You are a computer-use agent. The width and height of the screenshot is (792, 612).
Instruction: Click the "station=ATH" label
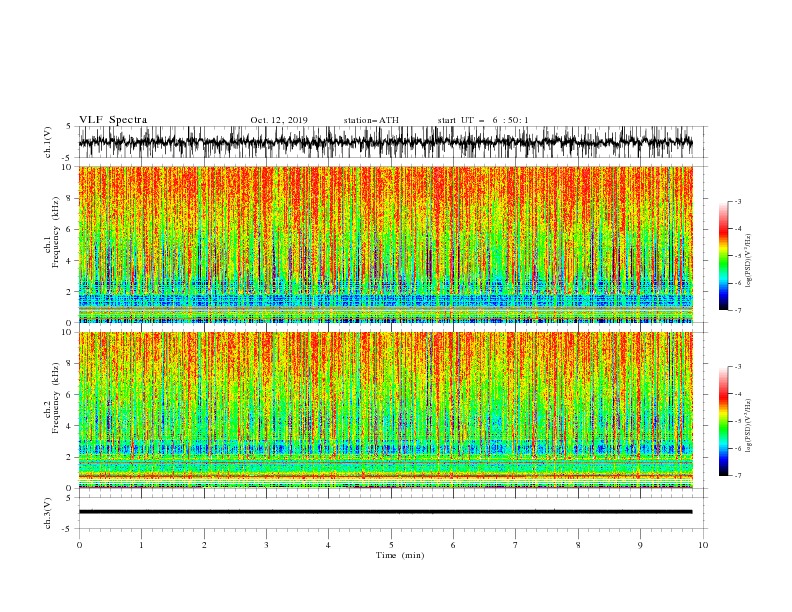point(371,120)
